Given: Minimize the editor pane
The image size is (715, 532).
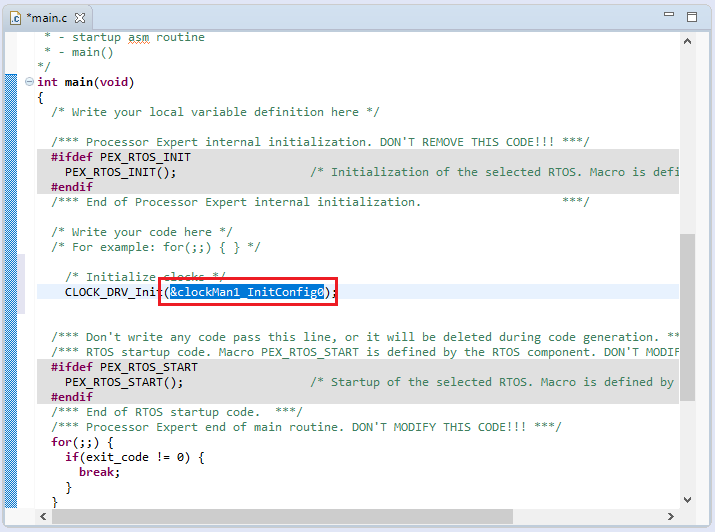Looking at the screenshot, I should (668, 15).
